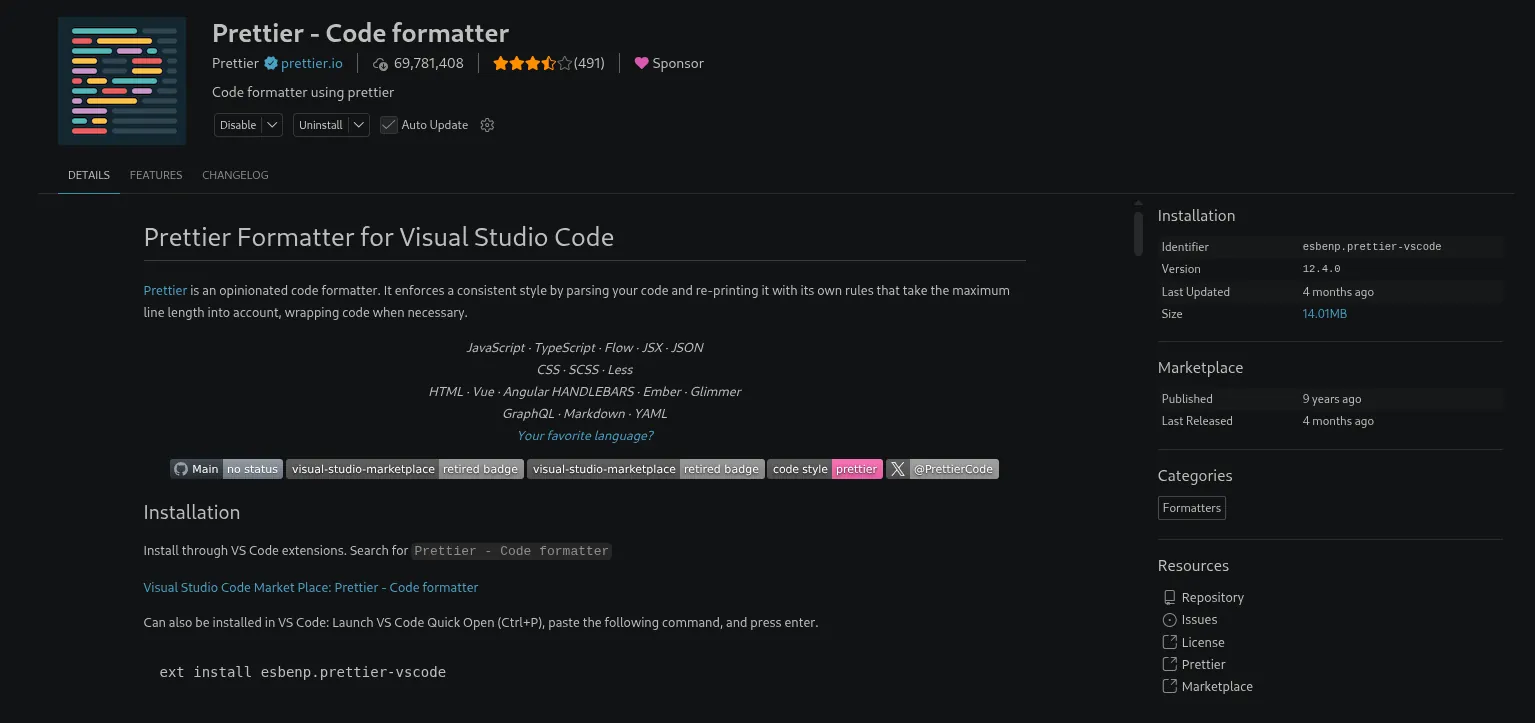Click the 'Prettier - Code formatter' inline code
Viewport: 1535px width, 723px height.
click(512, 551)
